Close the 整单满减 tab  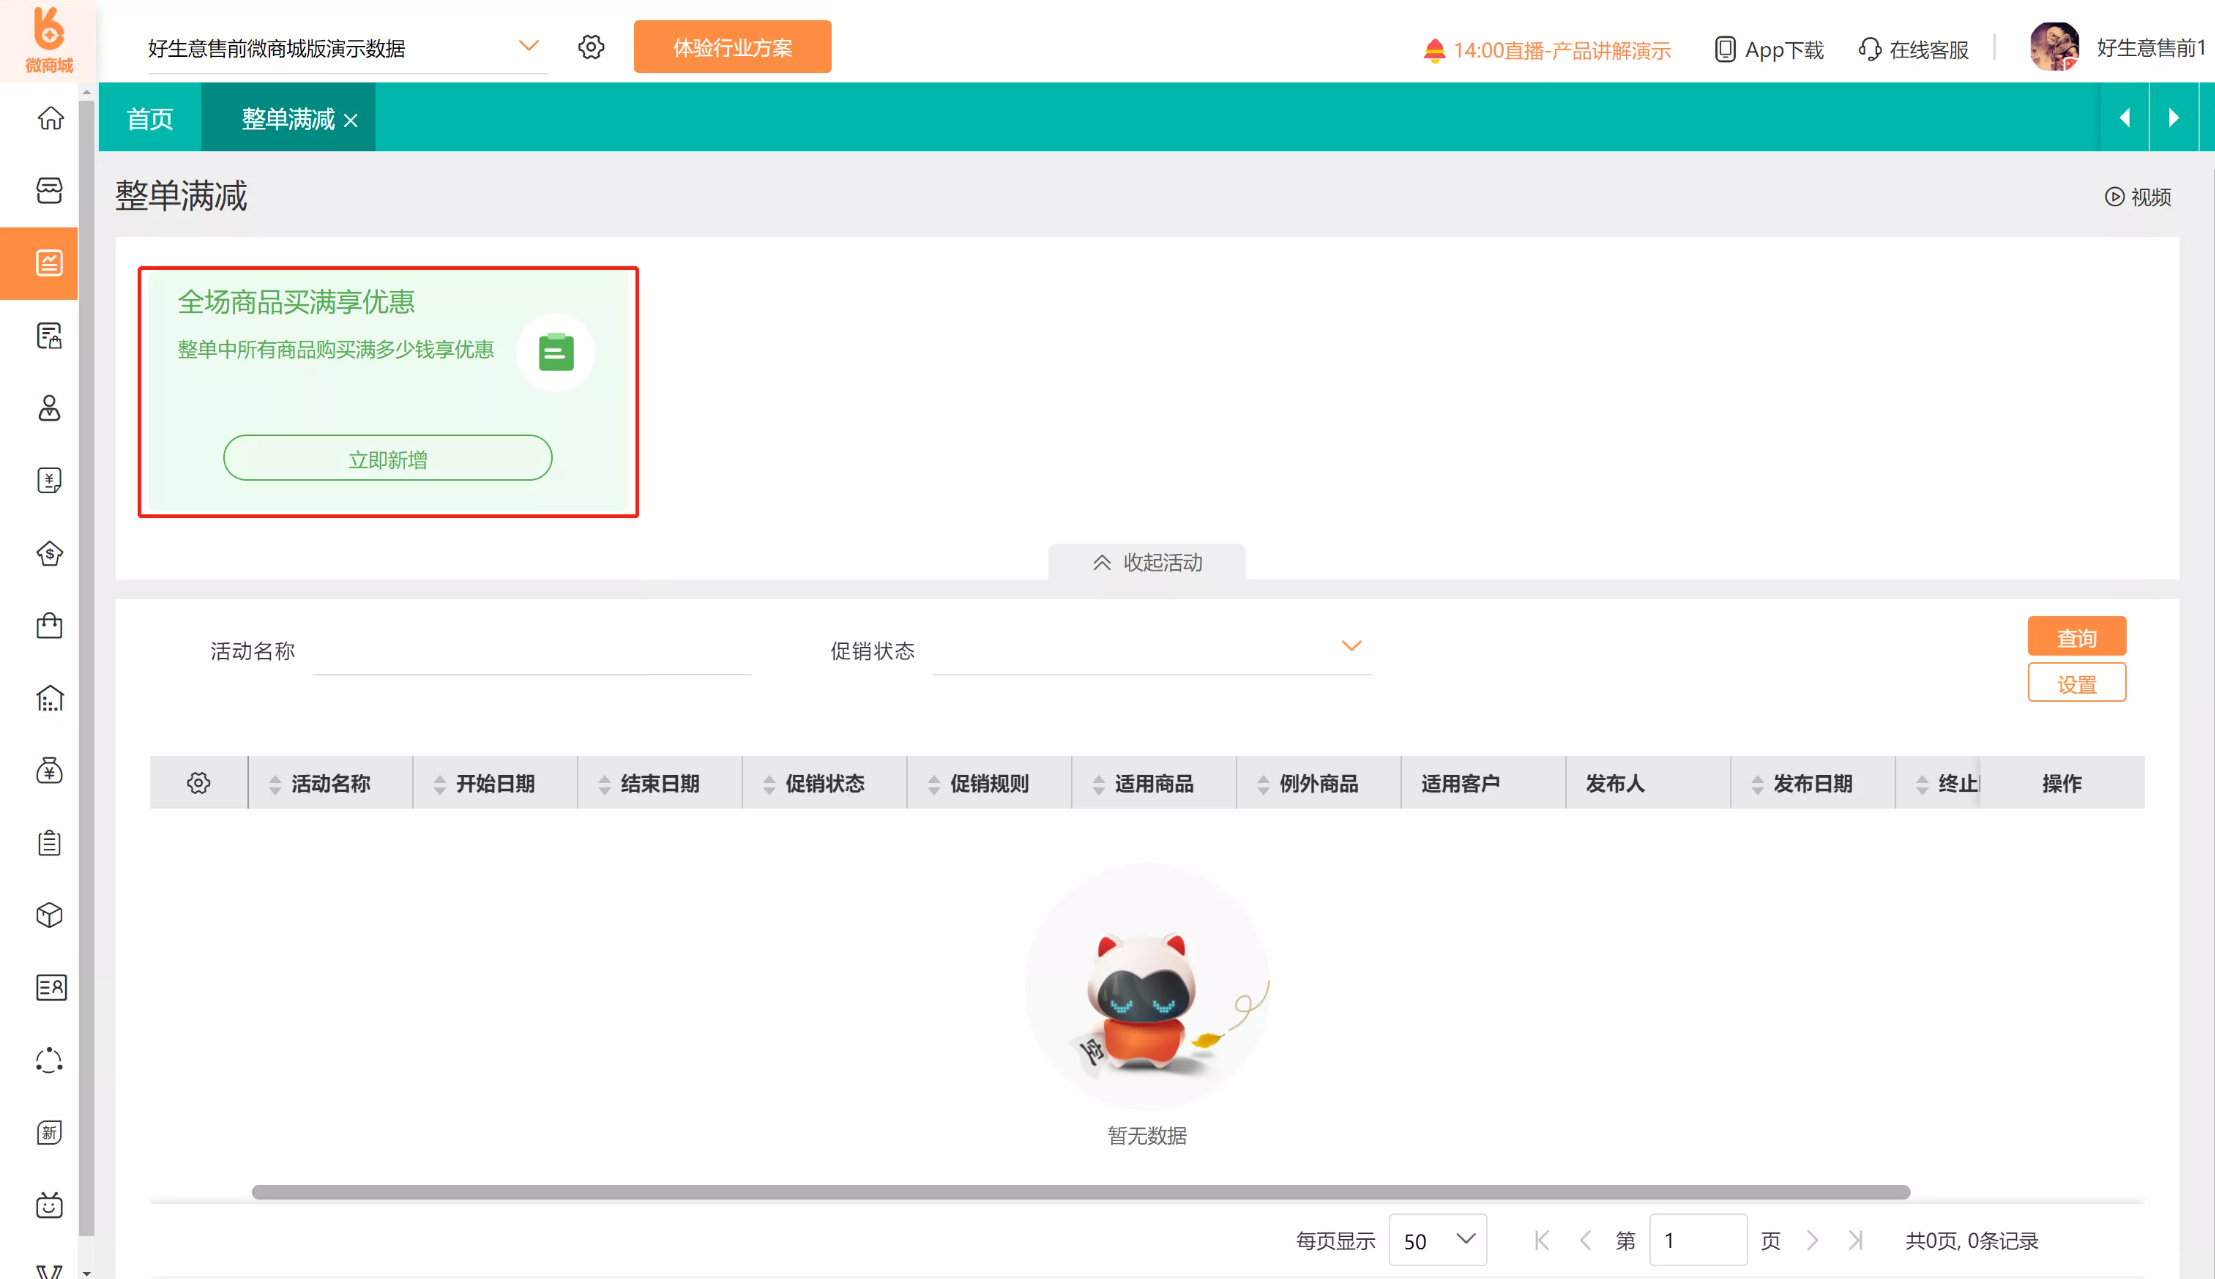tap(351, 120)
